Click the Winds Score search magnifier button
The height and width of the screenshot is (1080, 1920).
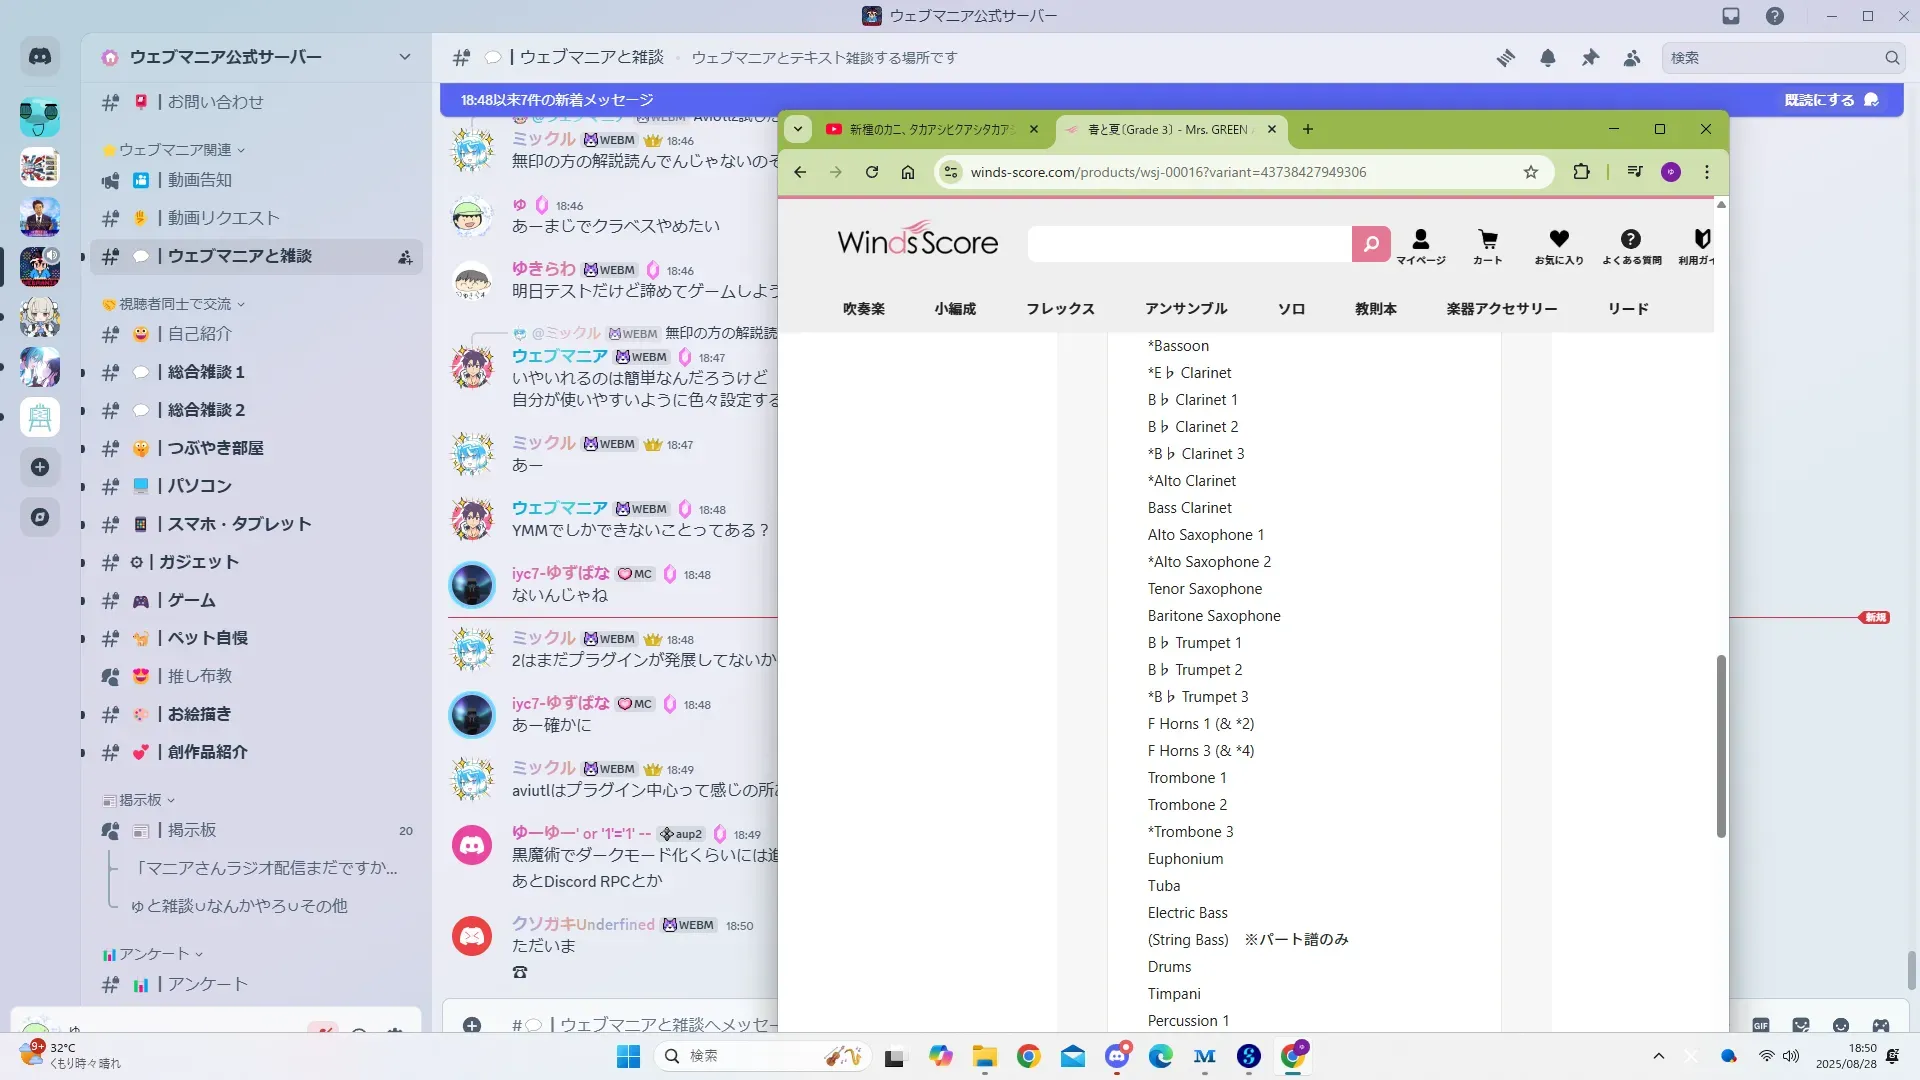(1371, 244)
